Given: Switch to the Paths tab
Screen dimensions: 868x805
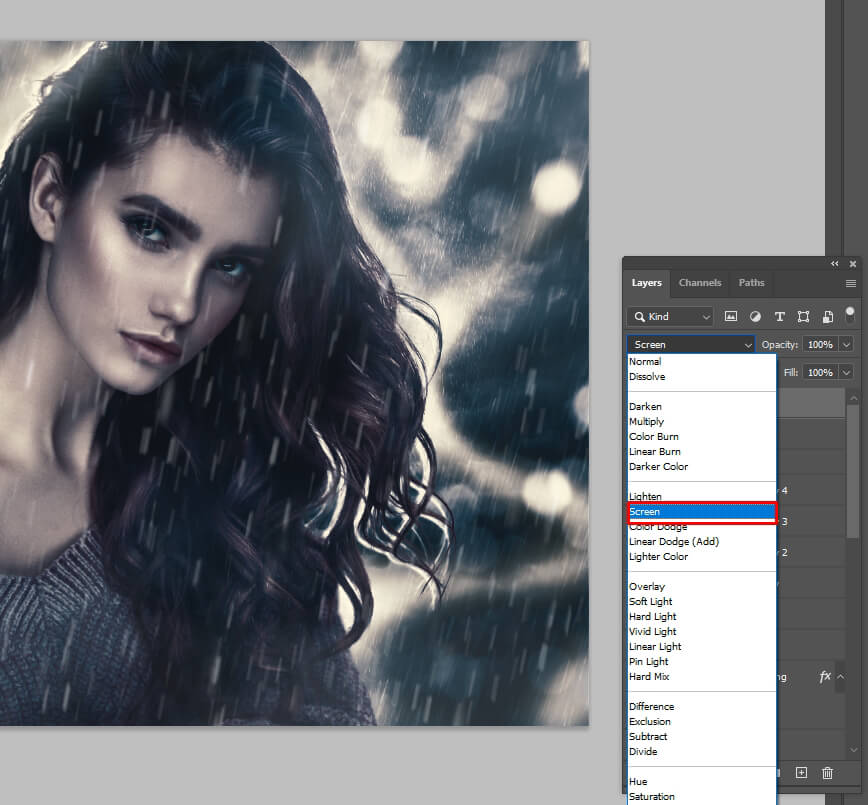Looking at the screenshot, I should (x=751, y=283).
